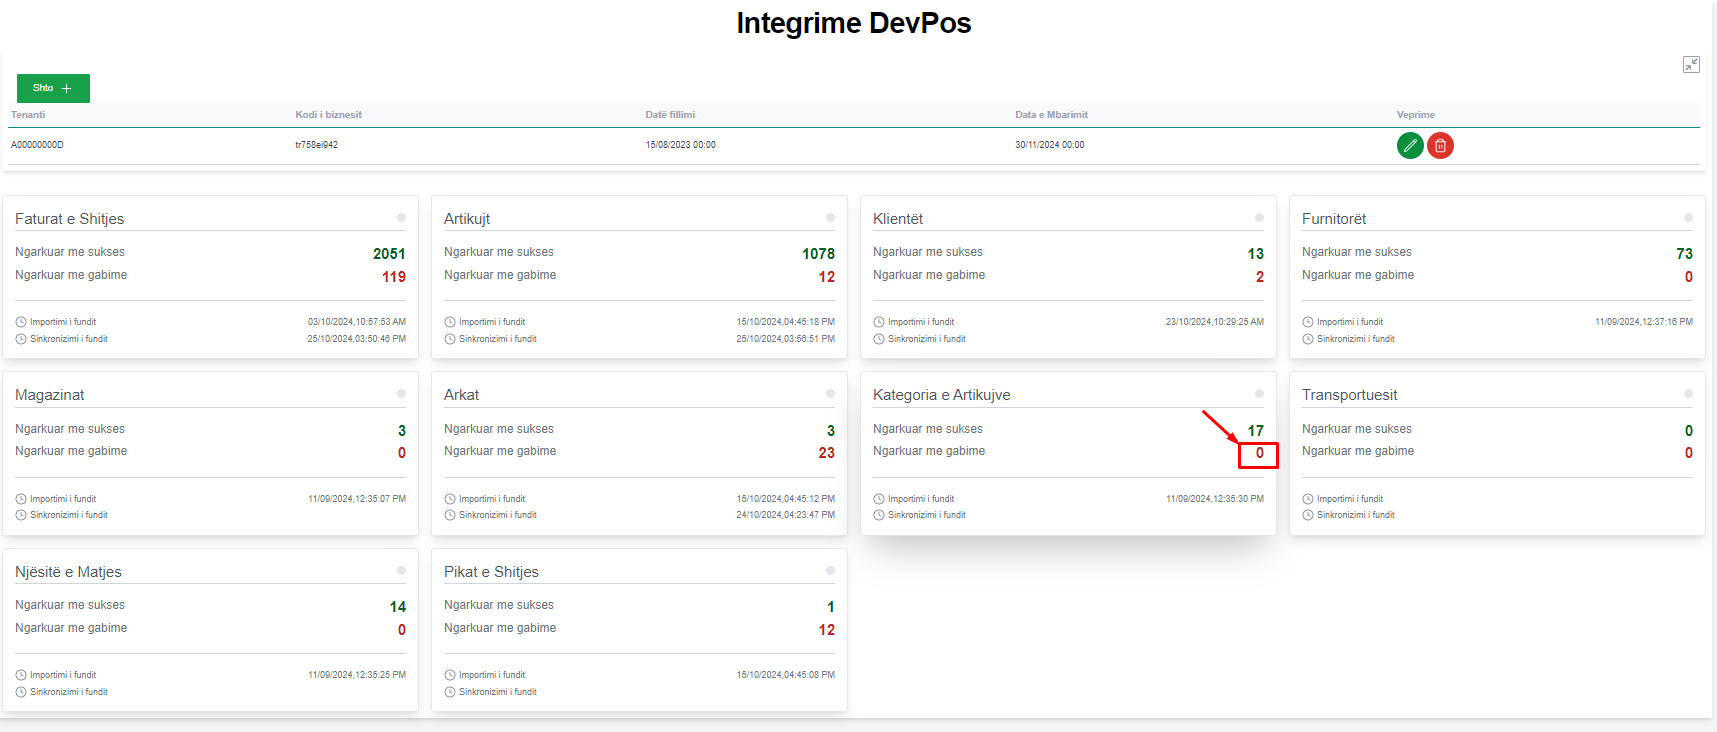Click status dot on Transportuesit card

click(1688, 394)
